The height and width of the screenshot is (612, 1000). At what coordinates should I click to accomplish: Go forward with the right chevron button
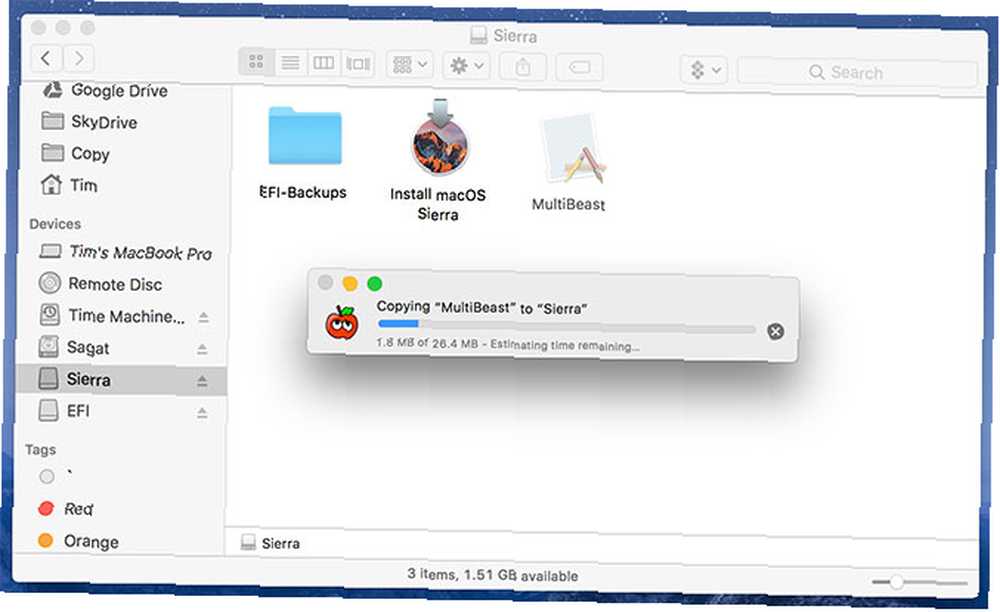point(78,59)
